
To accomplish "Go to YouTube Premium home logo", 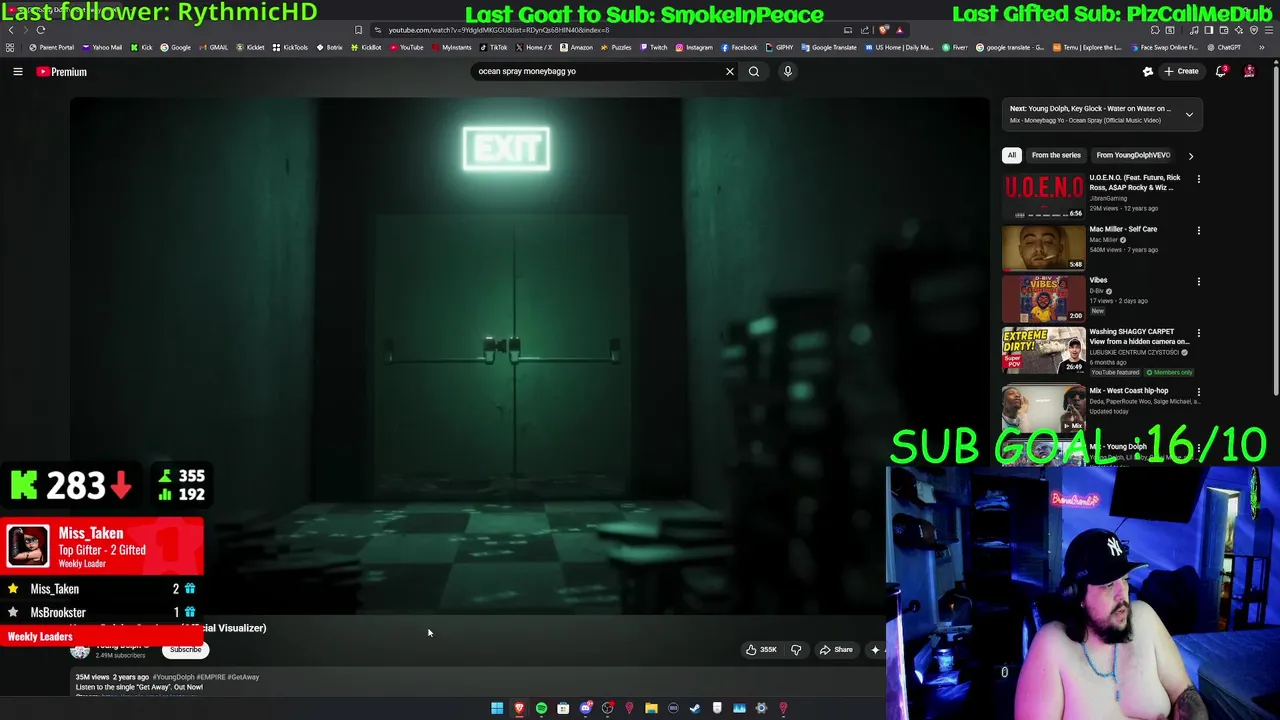I will click(x=61, y=72).
